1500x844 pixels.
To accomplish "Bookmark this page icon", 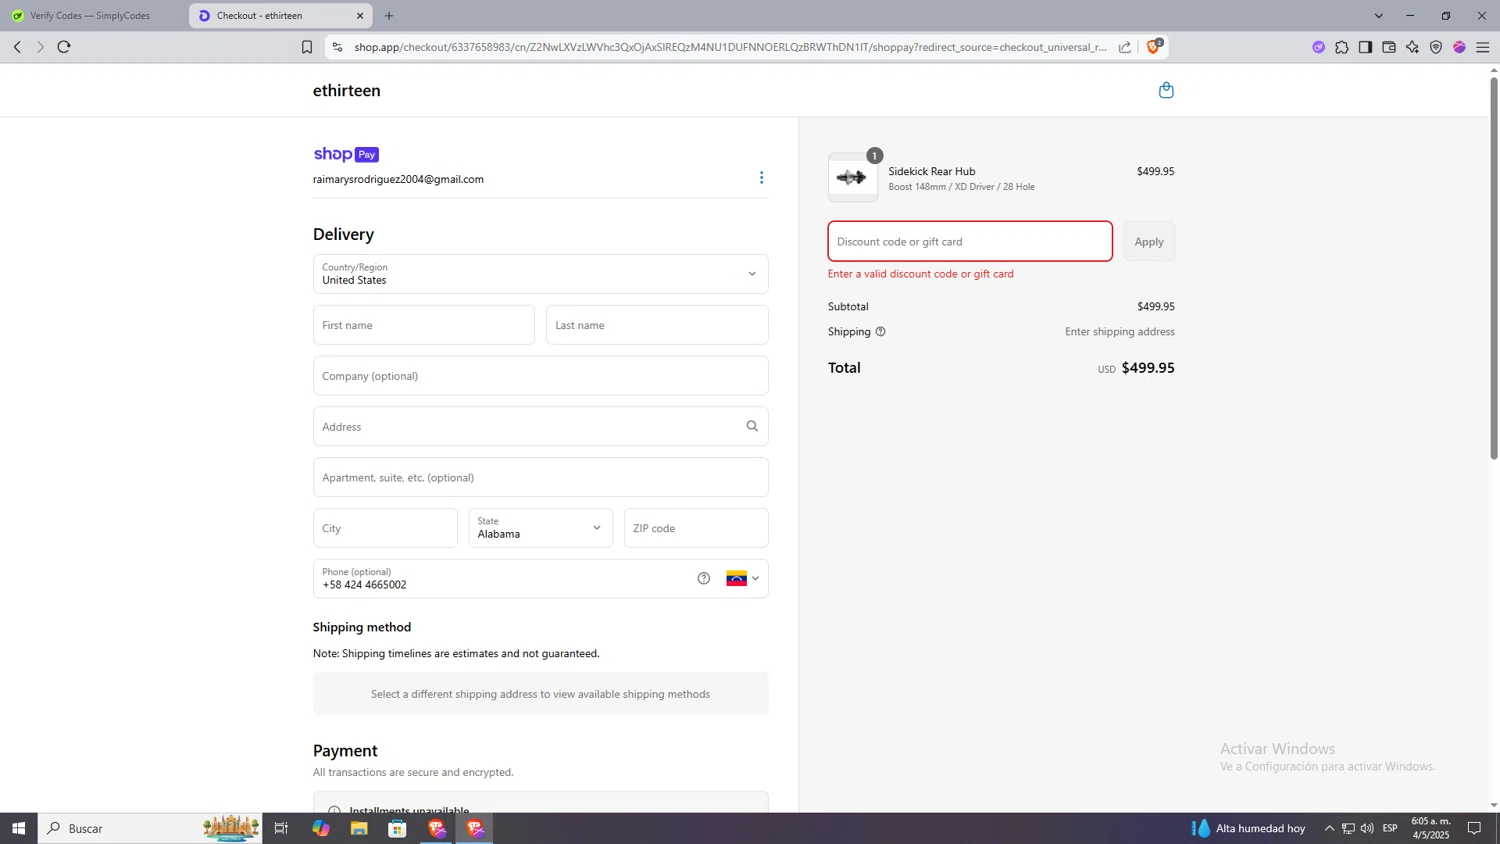I will coord(307,47).
